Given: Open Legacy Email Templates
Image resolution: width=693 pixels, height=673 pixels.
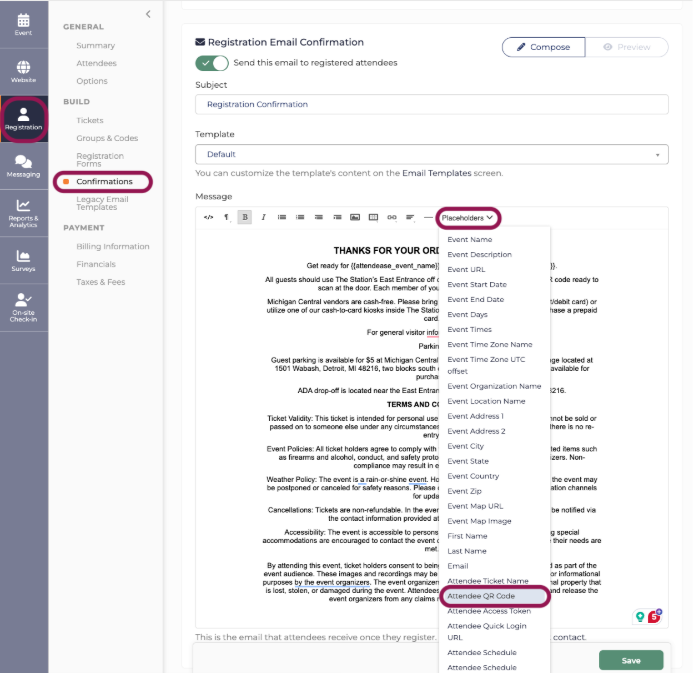Looking at the screenshot, I should click(102, 203).
